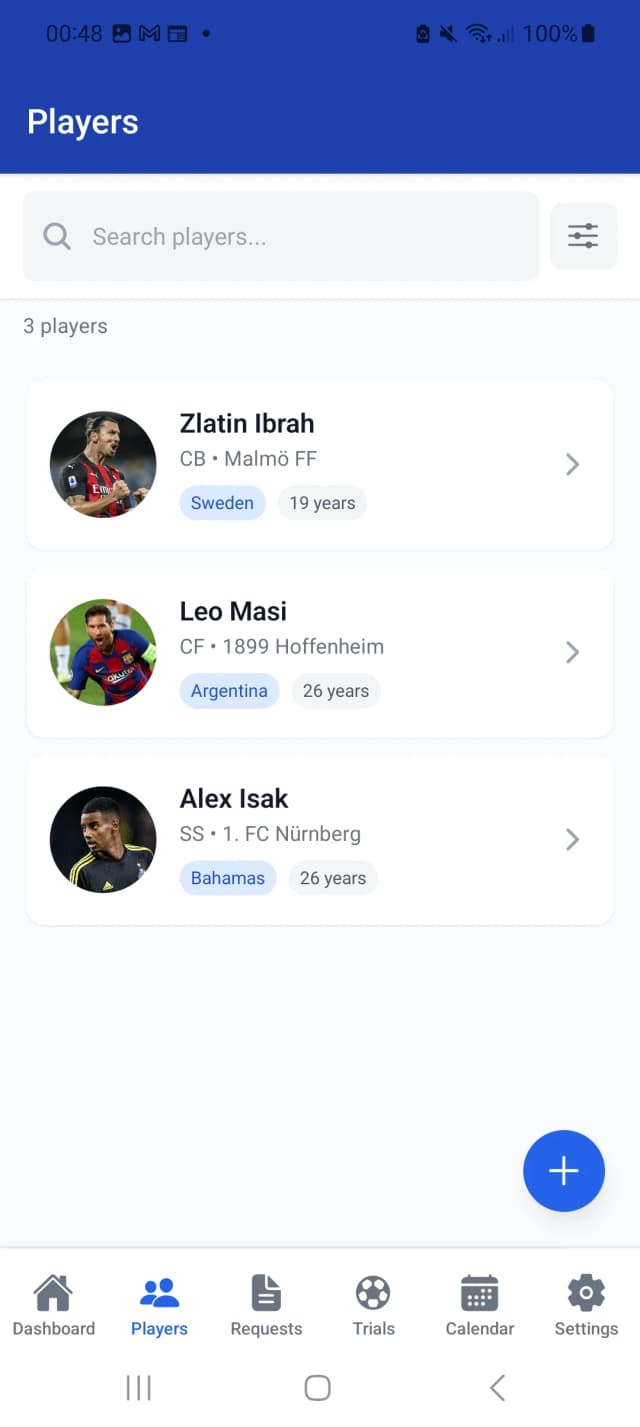Image resolution: width=640 pixels, height=1427 pixels.
Task: Select Alex Isak's name link
Action: click(x=233, y=798)
